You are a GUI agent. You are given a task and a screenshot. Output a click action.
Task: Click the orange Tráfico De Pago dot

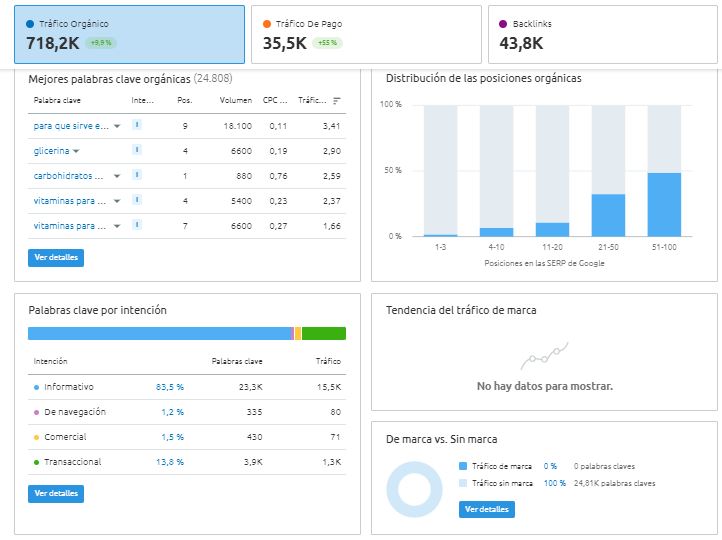click(267, 24)
